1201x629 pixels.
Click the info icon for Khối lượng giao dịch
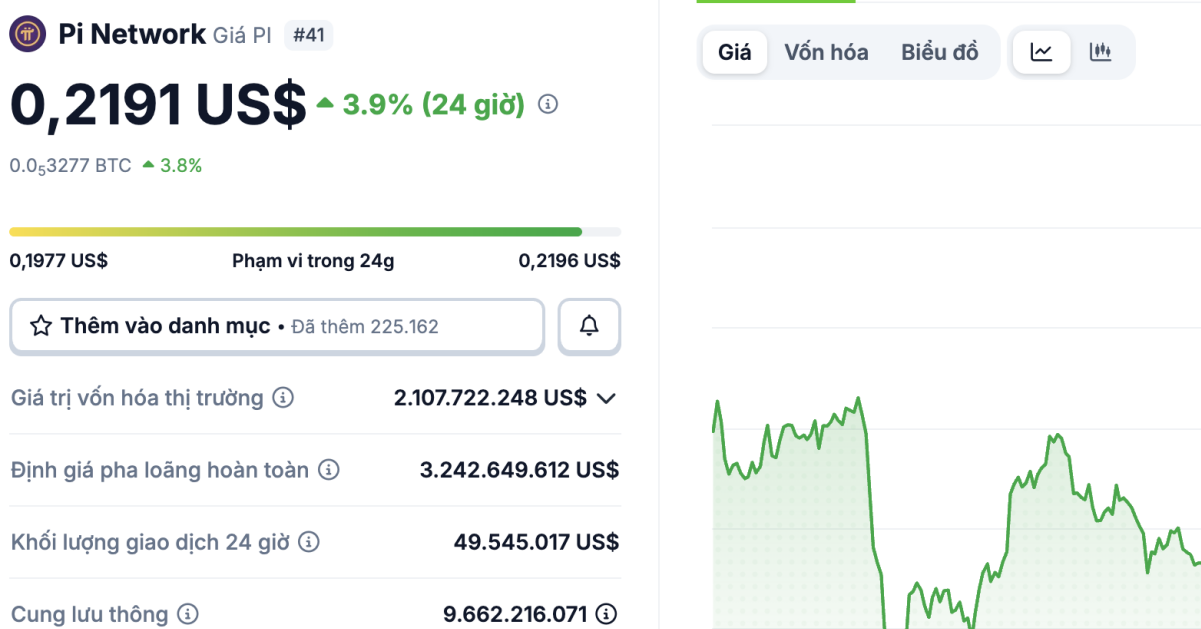pos(308,543)
